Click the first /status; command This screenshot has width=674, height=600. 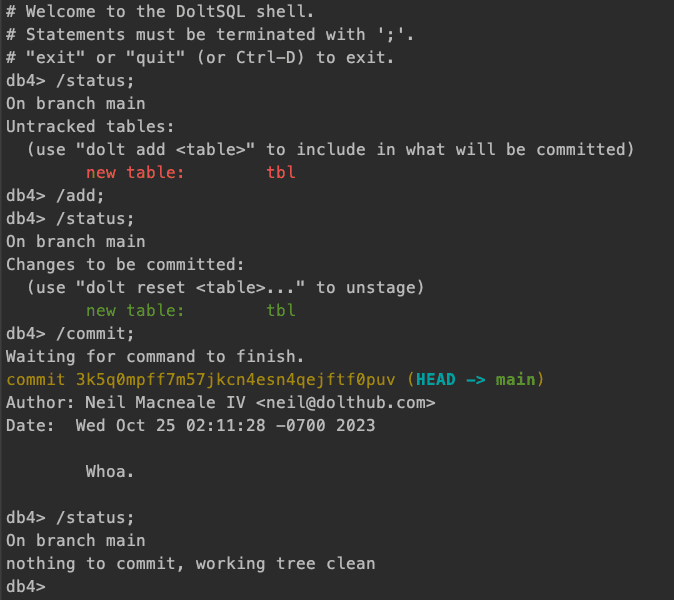click(x=95, y=80)
